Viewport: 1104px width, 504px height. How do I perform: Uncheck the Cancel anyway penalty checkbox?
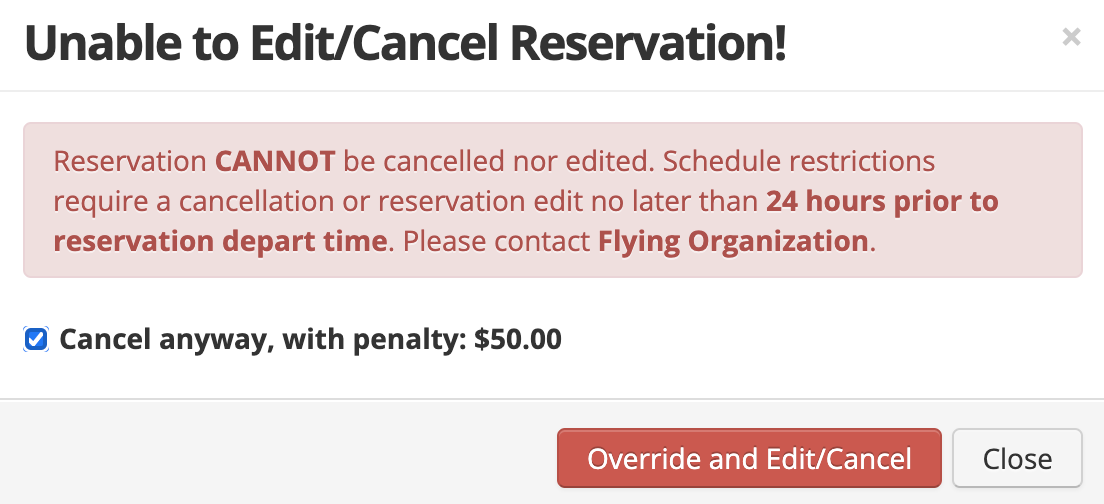coord(36,339)
